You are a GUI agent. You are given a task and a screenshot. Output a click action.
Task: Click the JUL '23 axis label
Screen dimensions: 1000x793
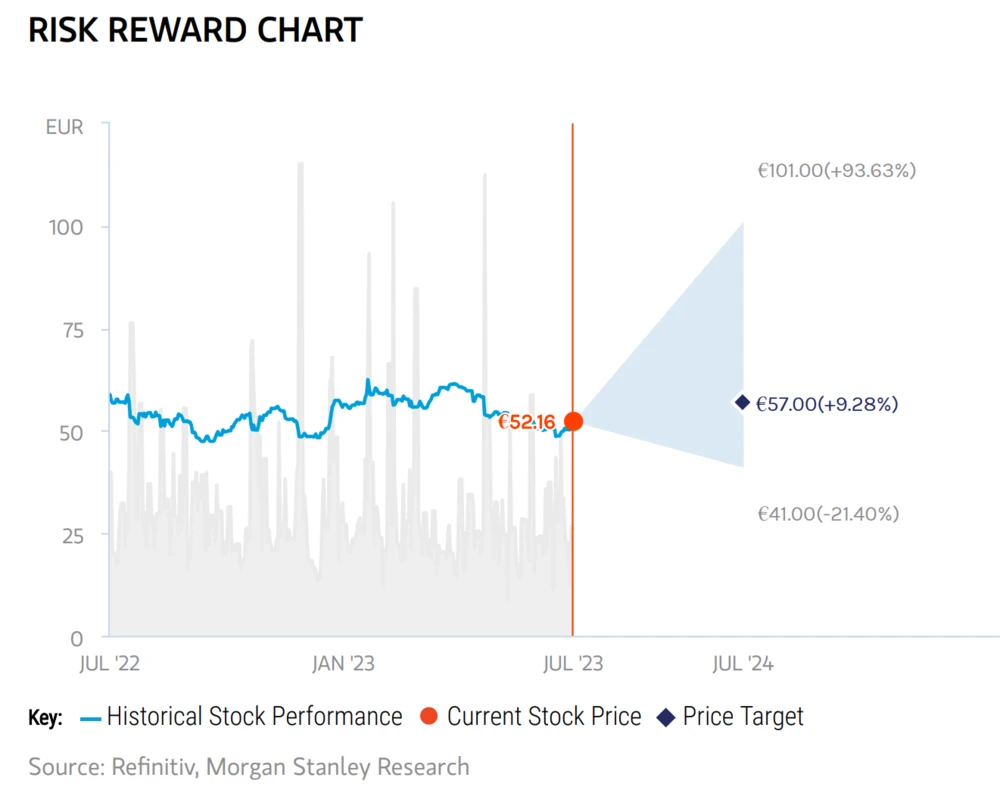click(573, 662)
